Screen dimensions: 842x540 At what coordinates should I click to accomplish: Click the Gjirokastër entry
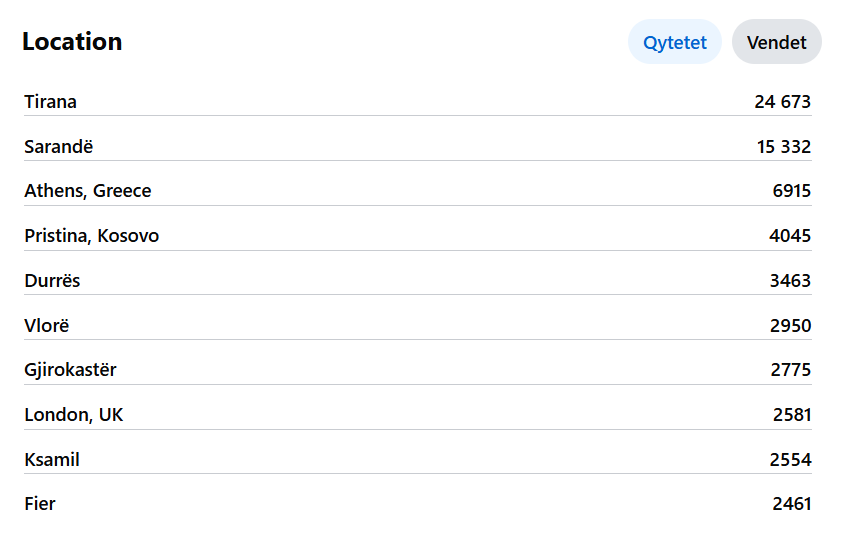[x=418, y=370]
